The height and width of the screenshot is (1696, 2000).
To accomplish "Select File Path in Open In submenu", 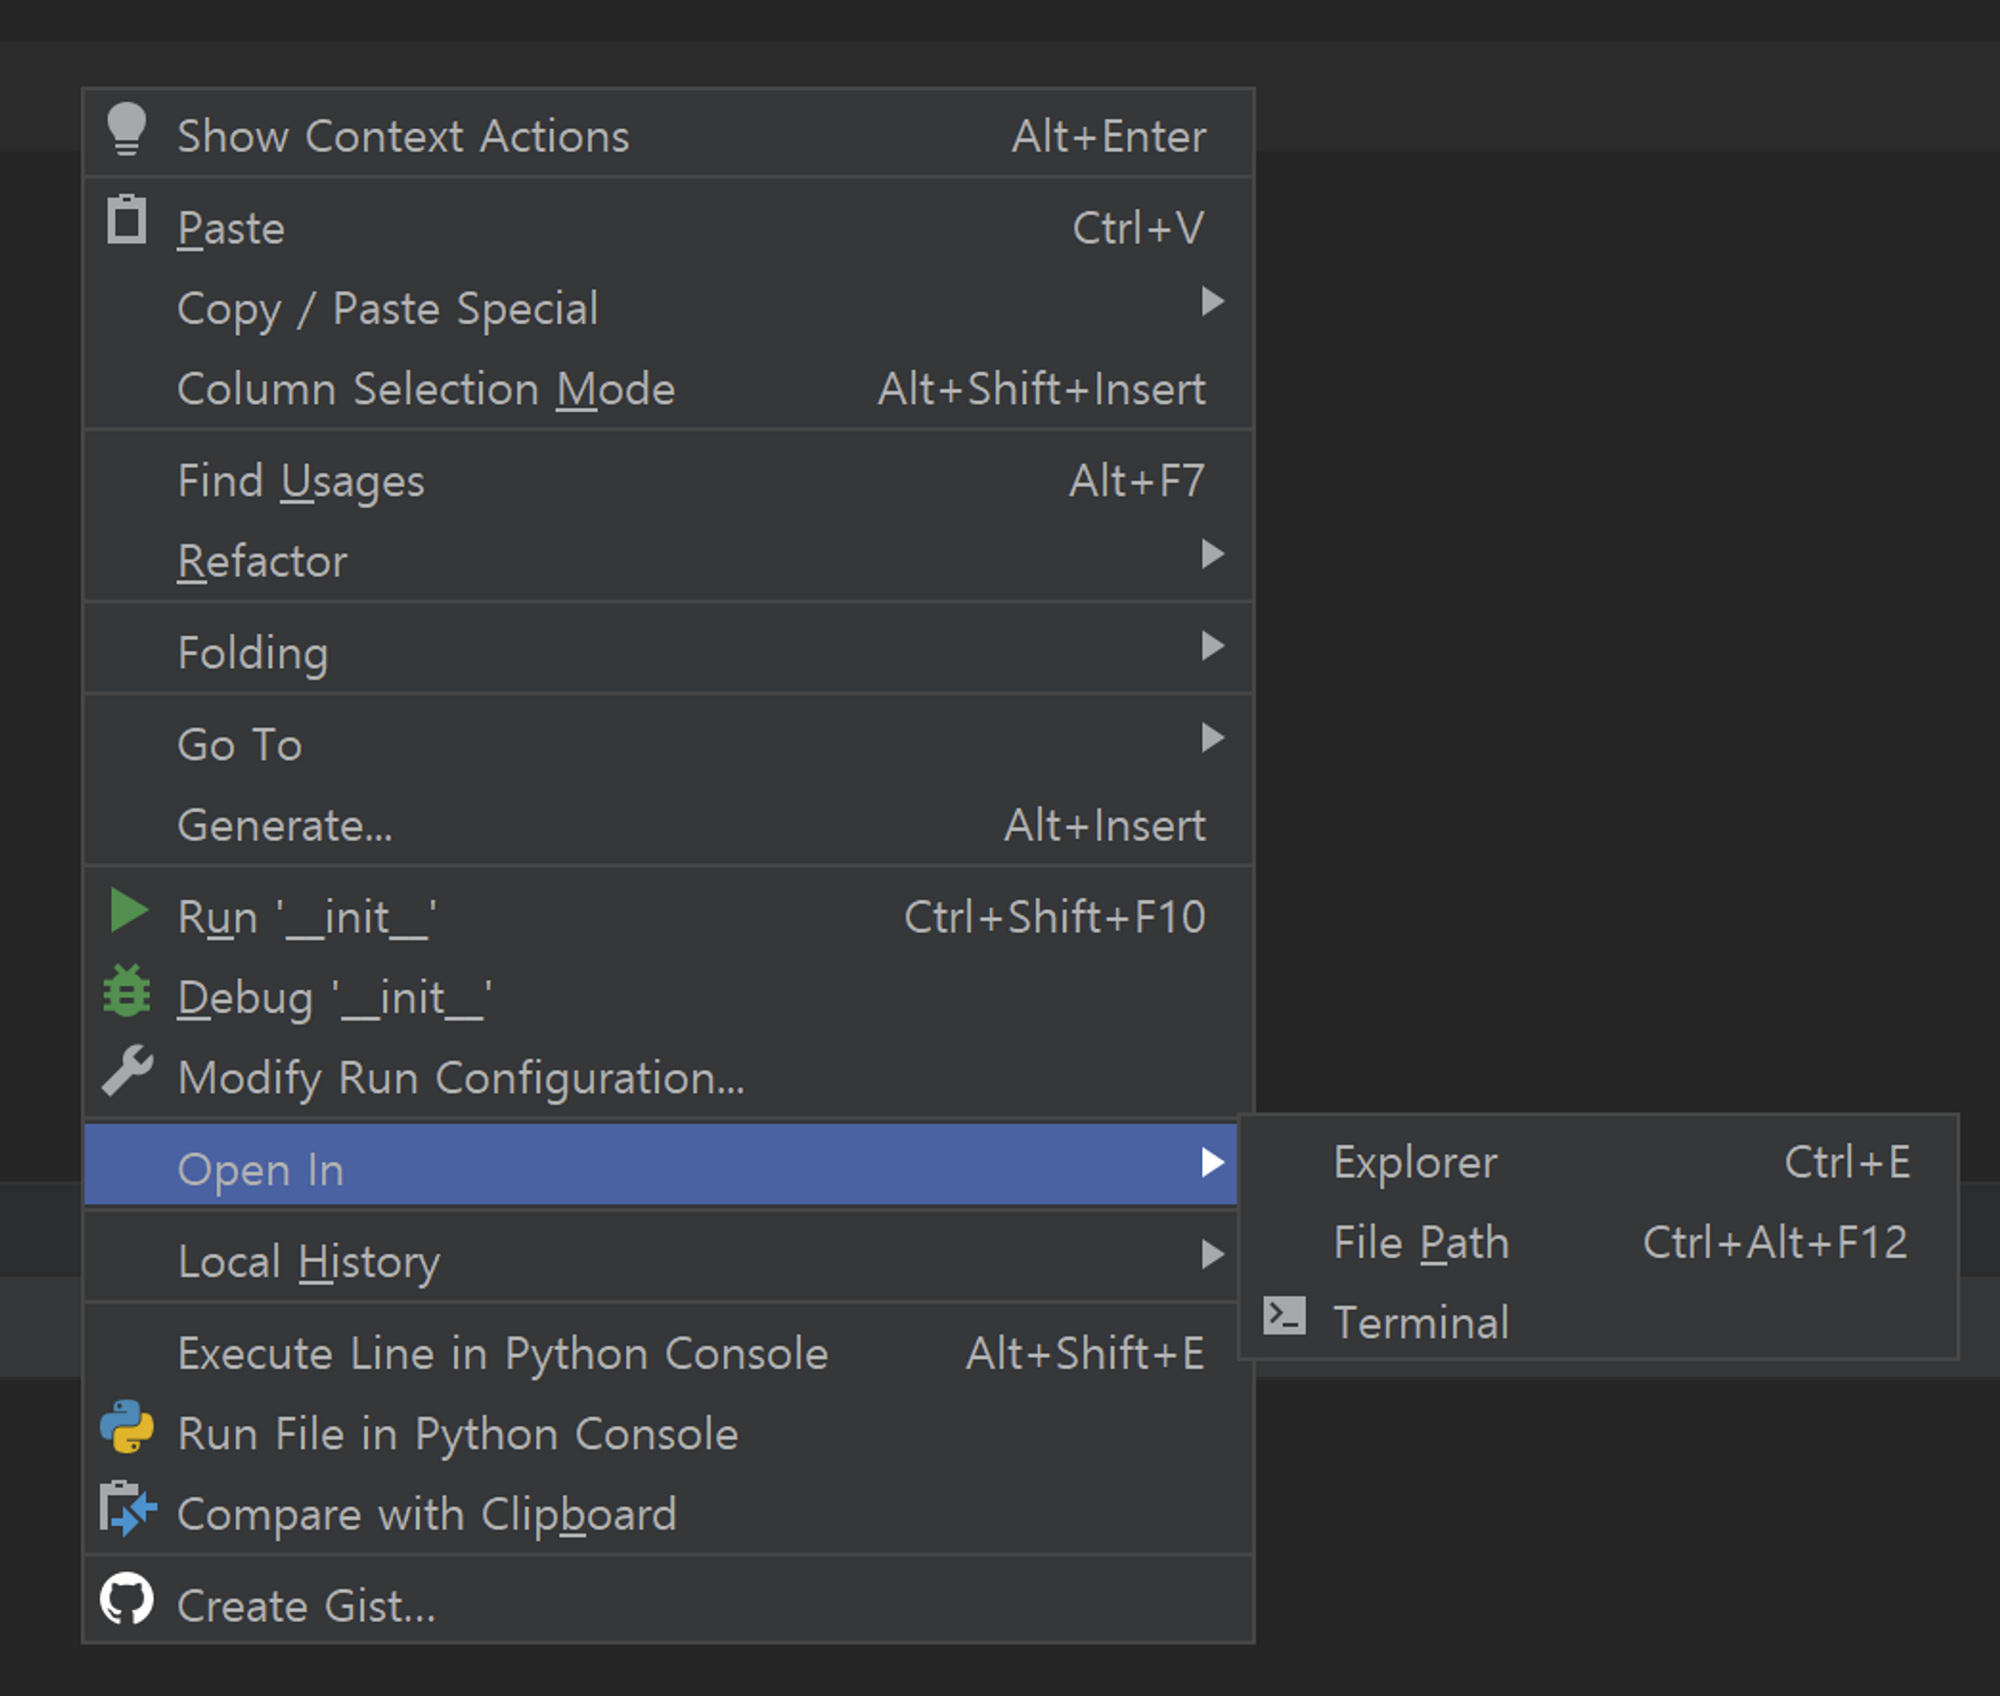I will tap(1421, 1244).
